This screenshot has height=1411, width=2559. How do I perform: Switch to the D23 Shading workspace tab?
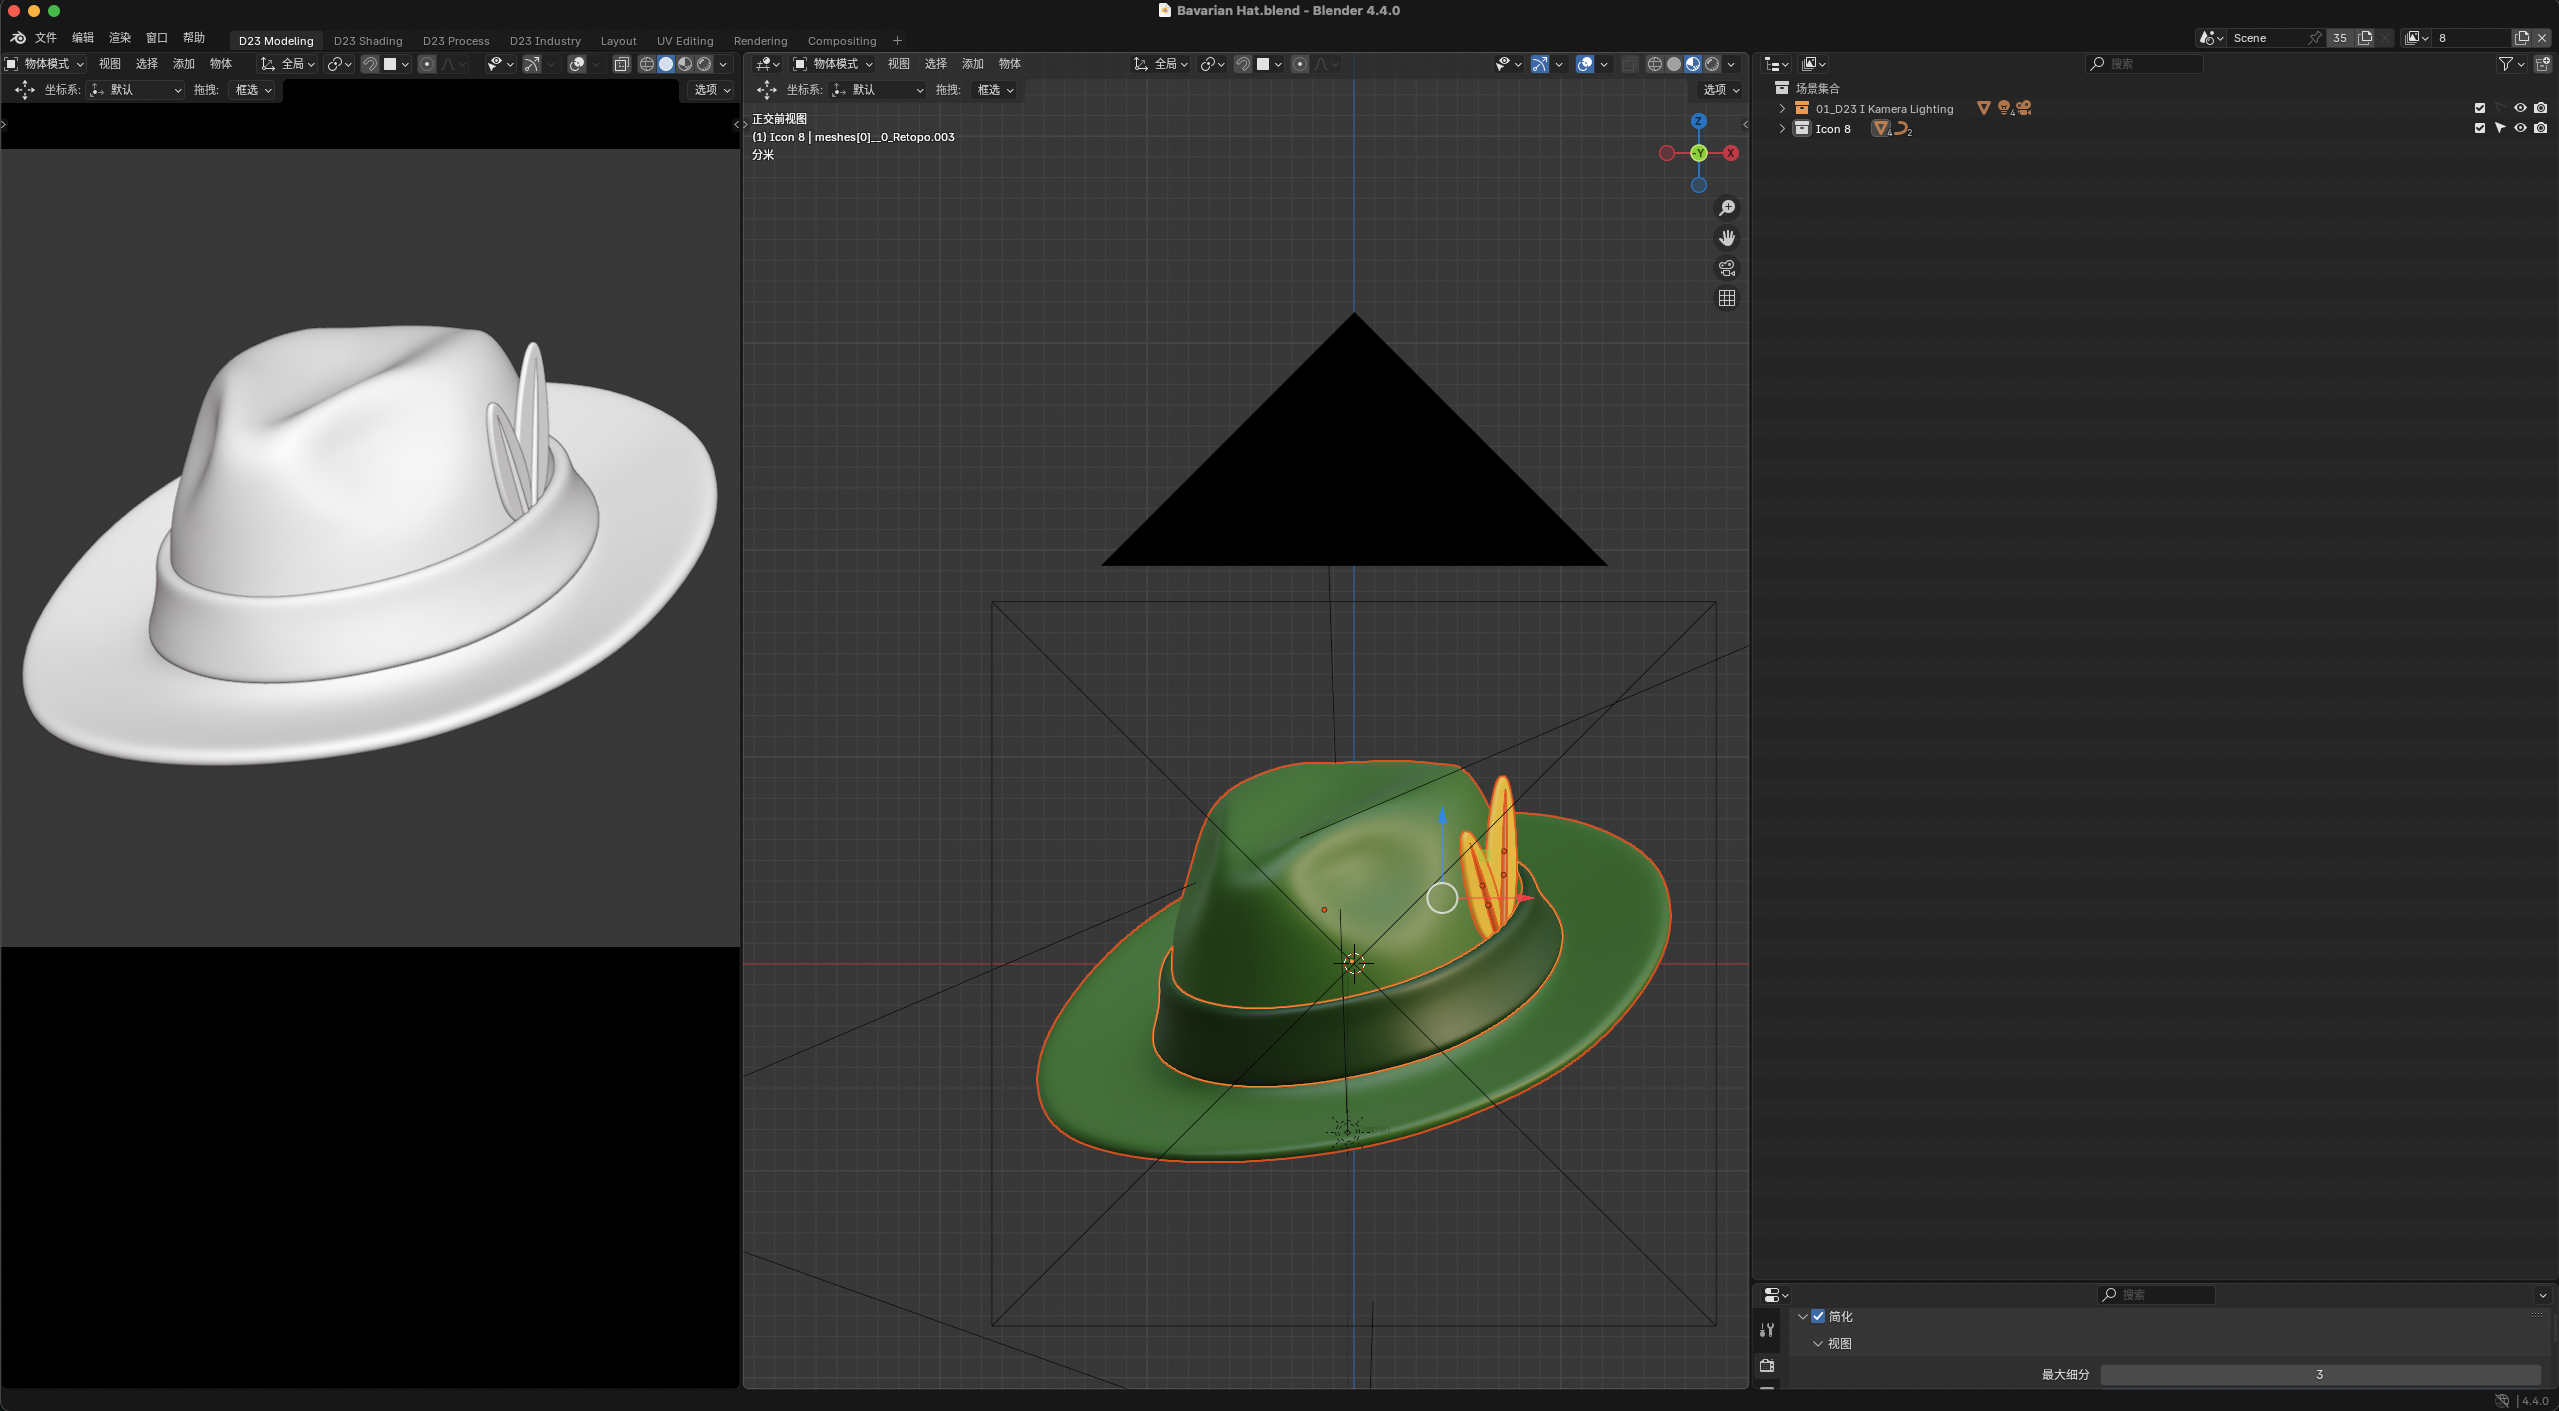(x=368, y=41)
